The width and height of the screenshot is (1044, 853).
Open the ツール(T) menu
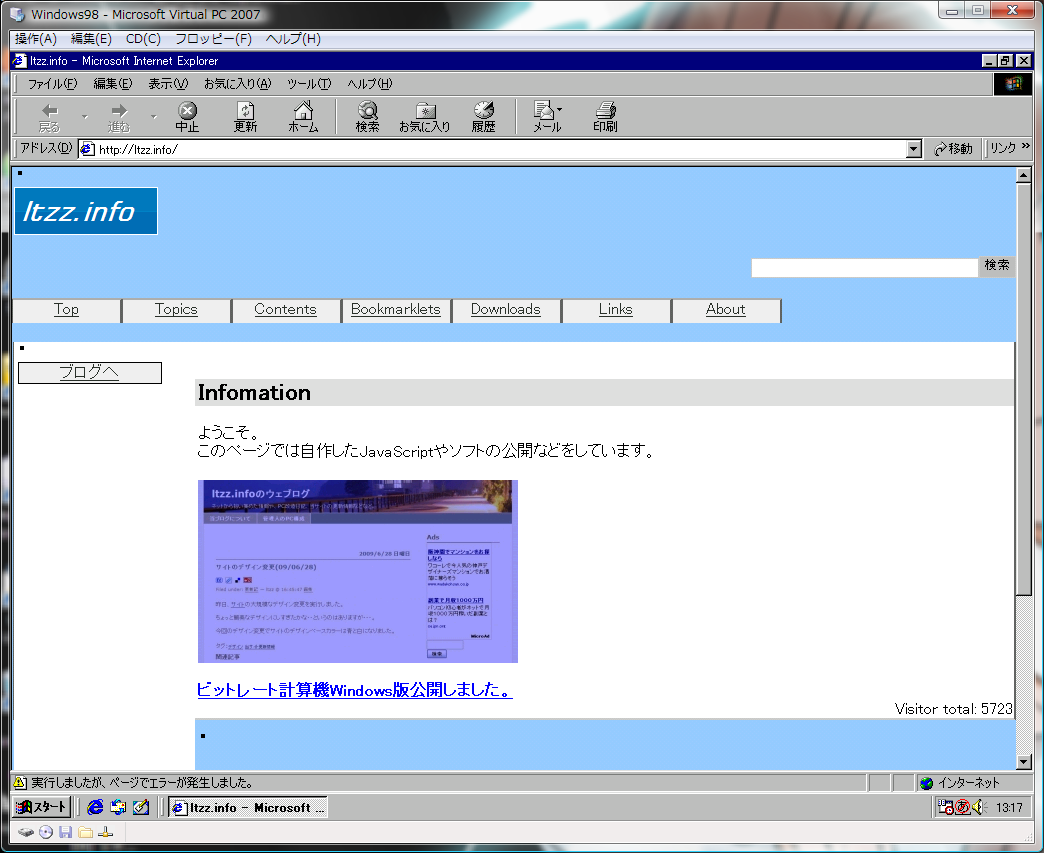click(309, 84)
